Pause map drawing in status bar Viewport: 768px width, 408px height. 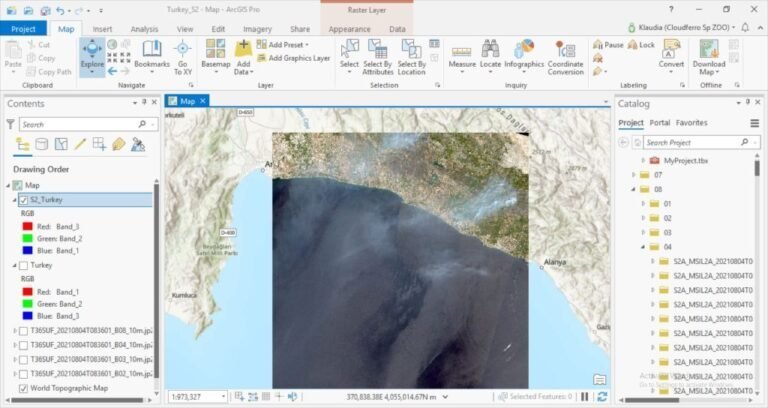tap(585, 396)
